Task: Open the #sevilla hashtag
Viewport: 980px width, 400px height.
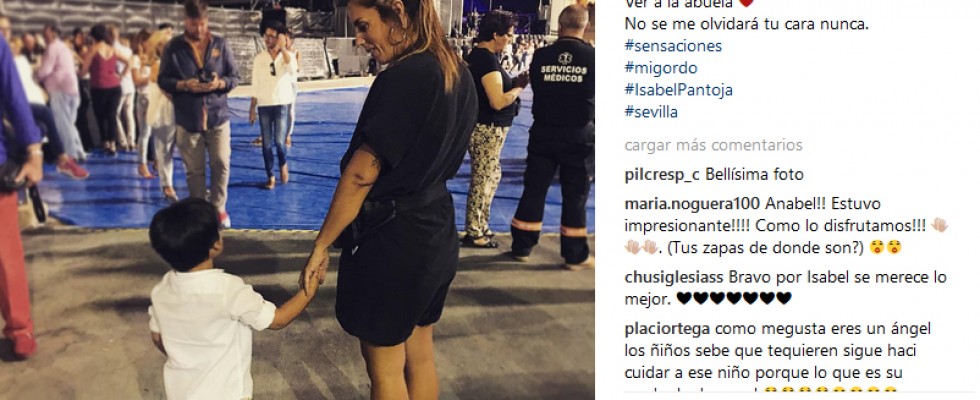Action: 651,112
